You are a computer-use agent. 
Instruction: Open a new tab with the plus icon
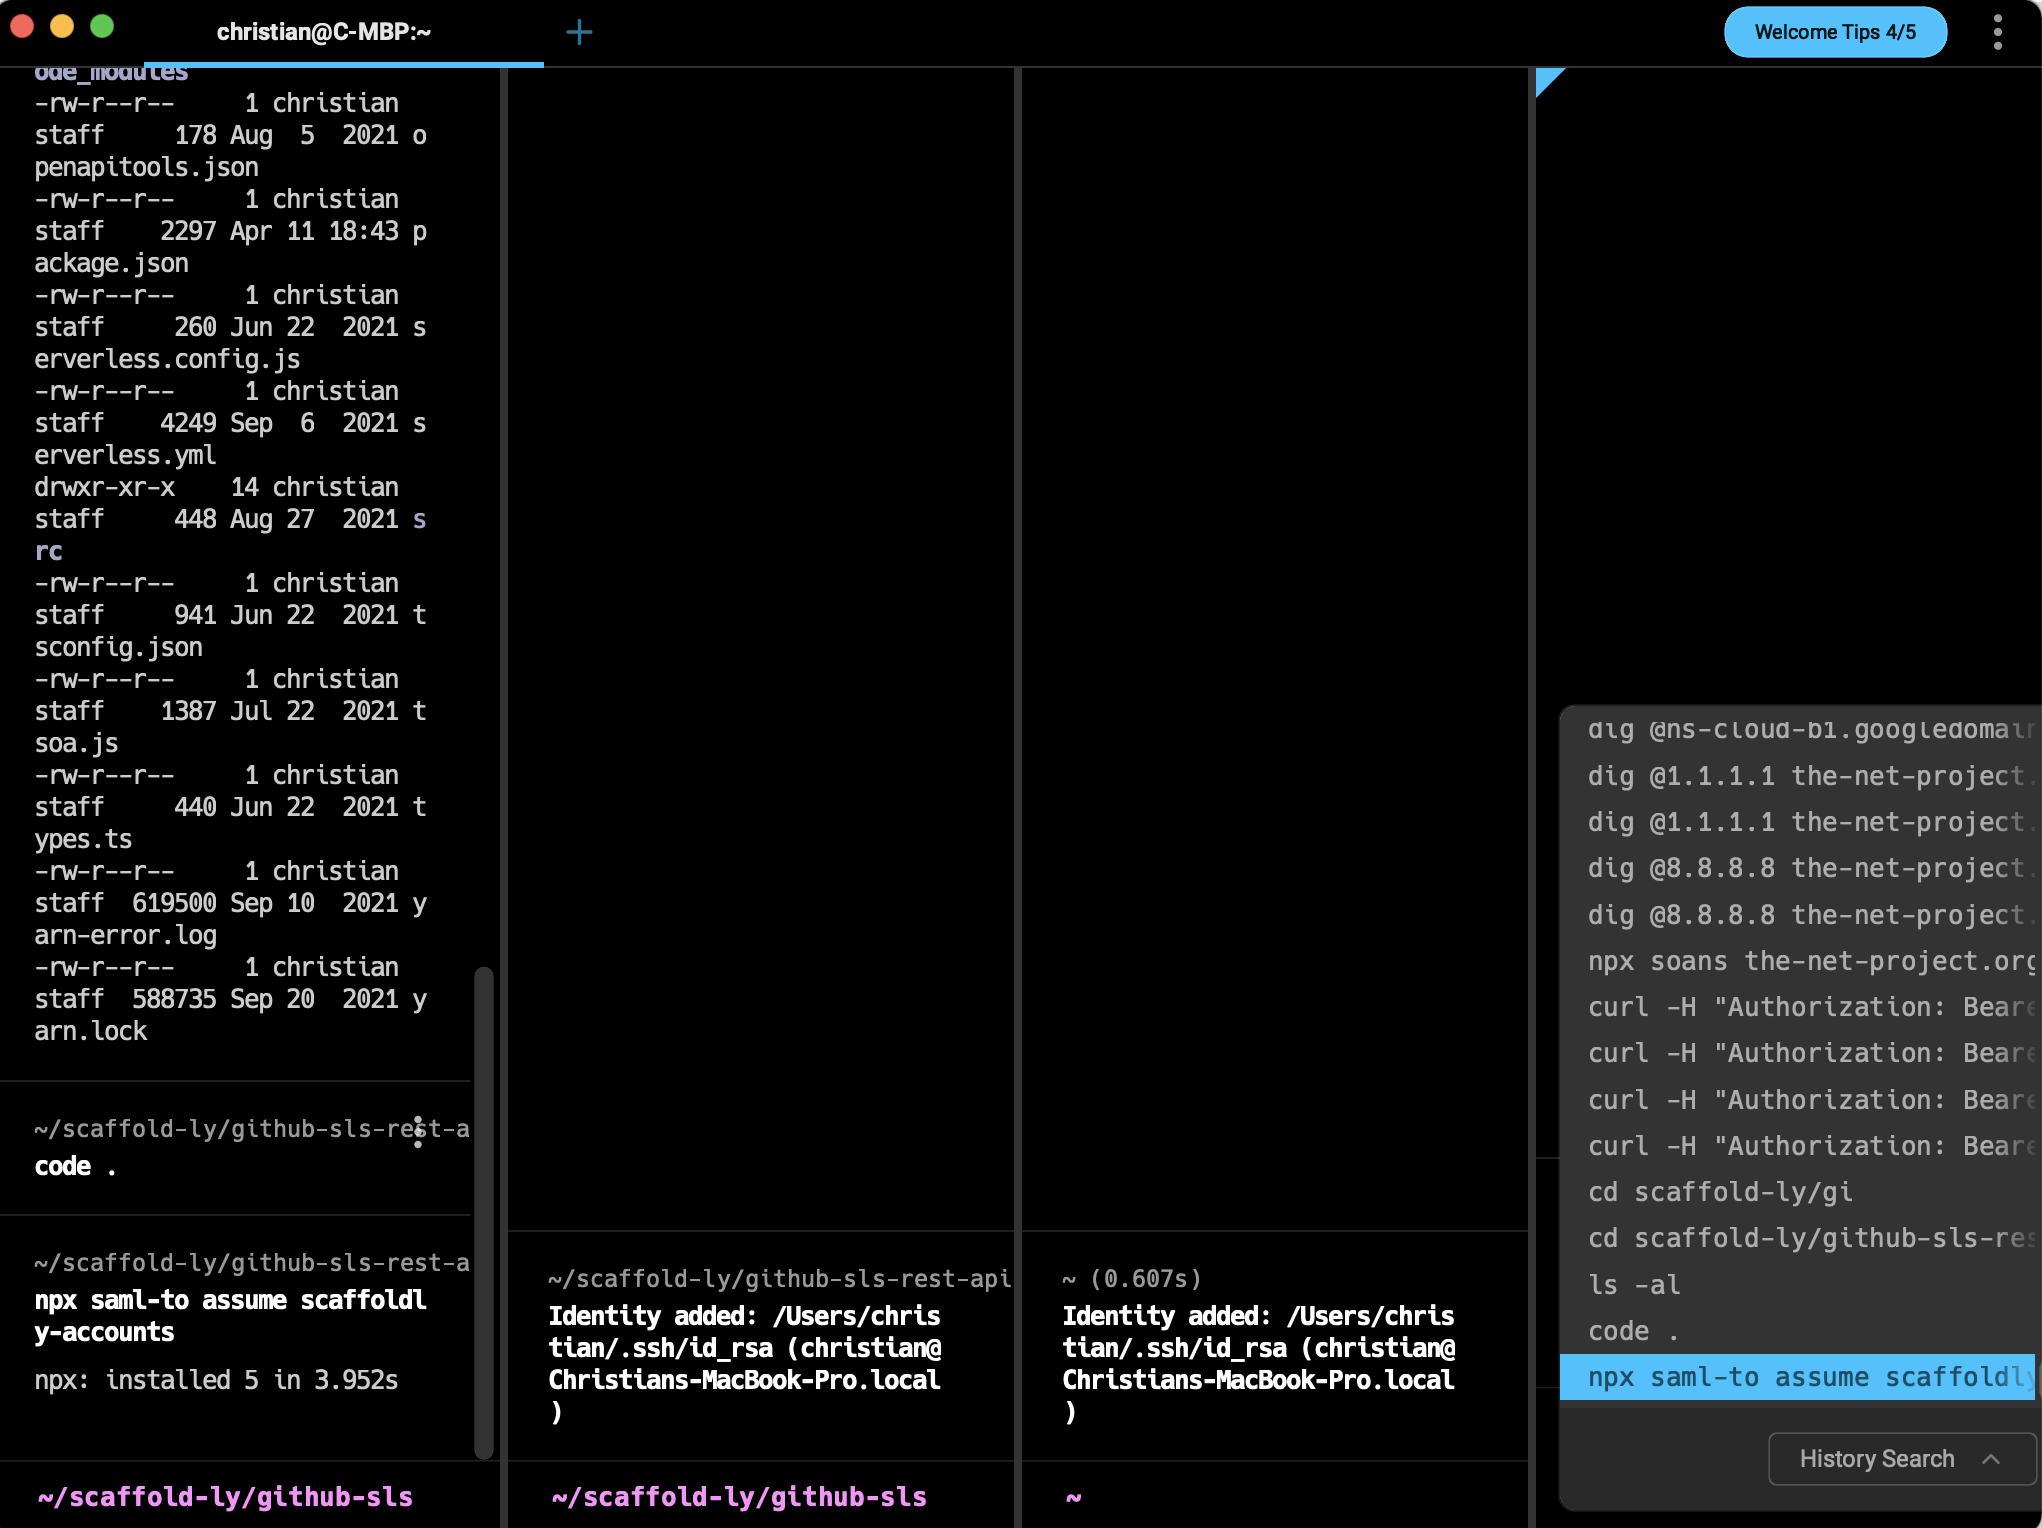[580, 31]
